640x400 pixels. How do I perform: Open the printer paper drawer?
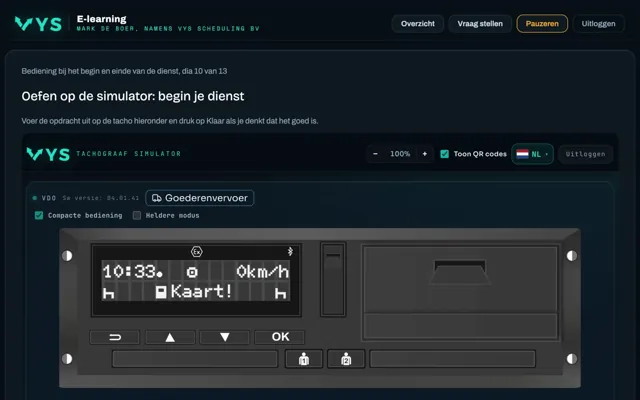coord(460,293)
